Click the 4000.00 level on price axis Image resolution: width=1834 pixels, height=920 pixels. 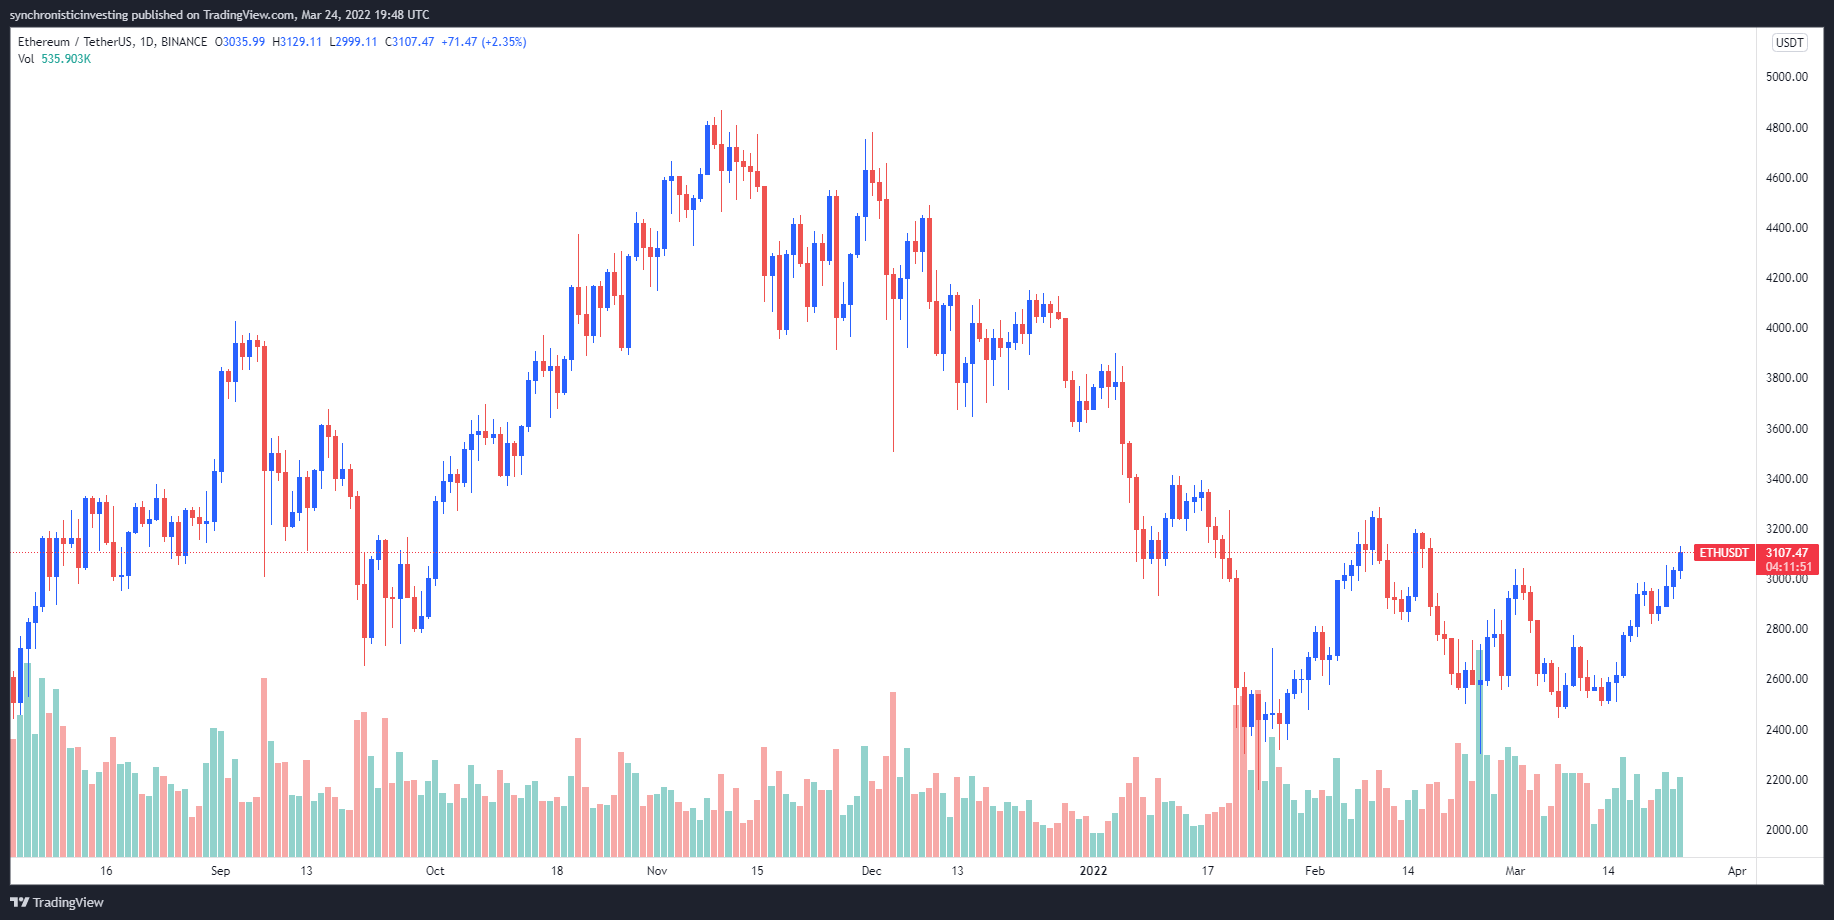point(1786,328)
